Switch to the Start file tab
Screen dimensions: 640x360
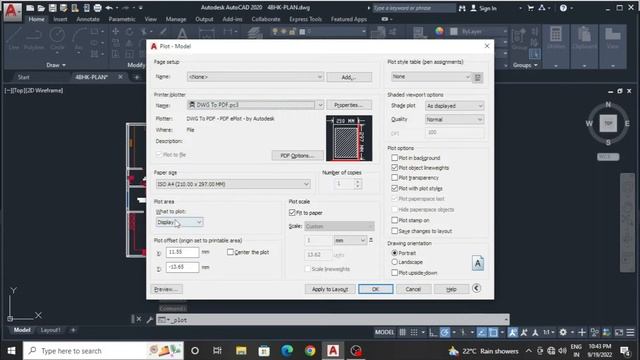23,77
